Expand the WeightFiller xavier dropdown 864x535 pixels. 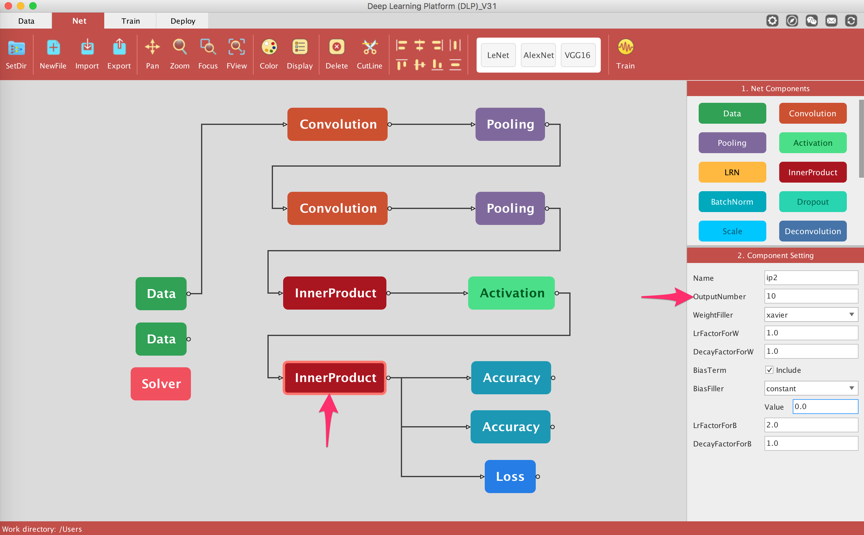[811, 315]
